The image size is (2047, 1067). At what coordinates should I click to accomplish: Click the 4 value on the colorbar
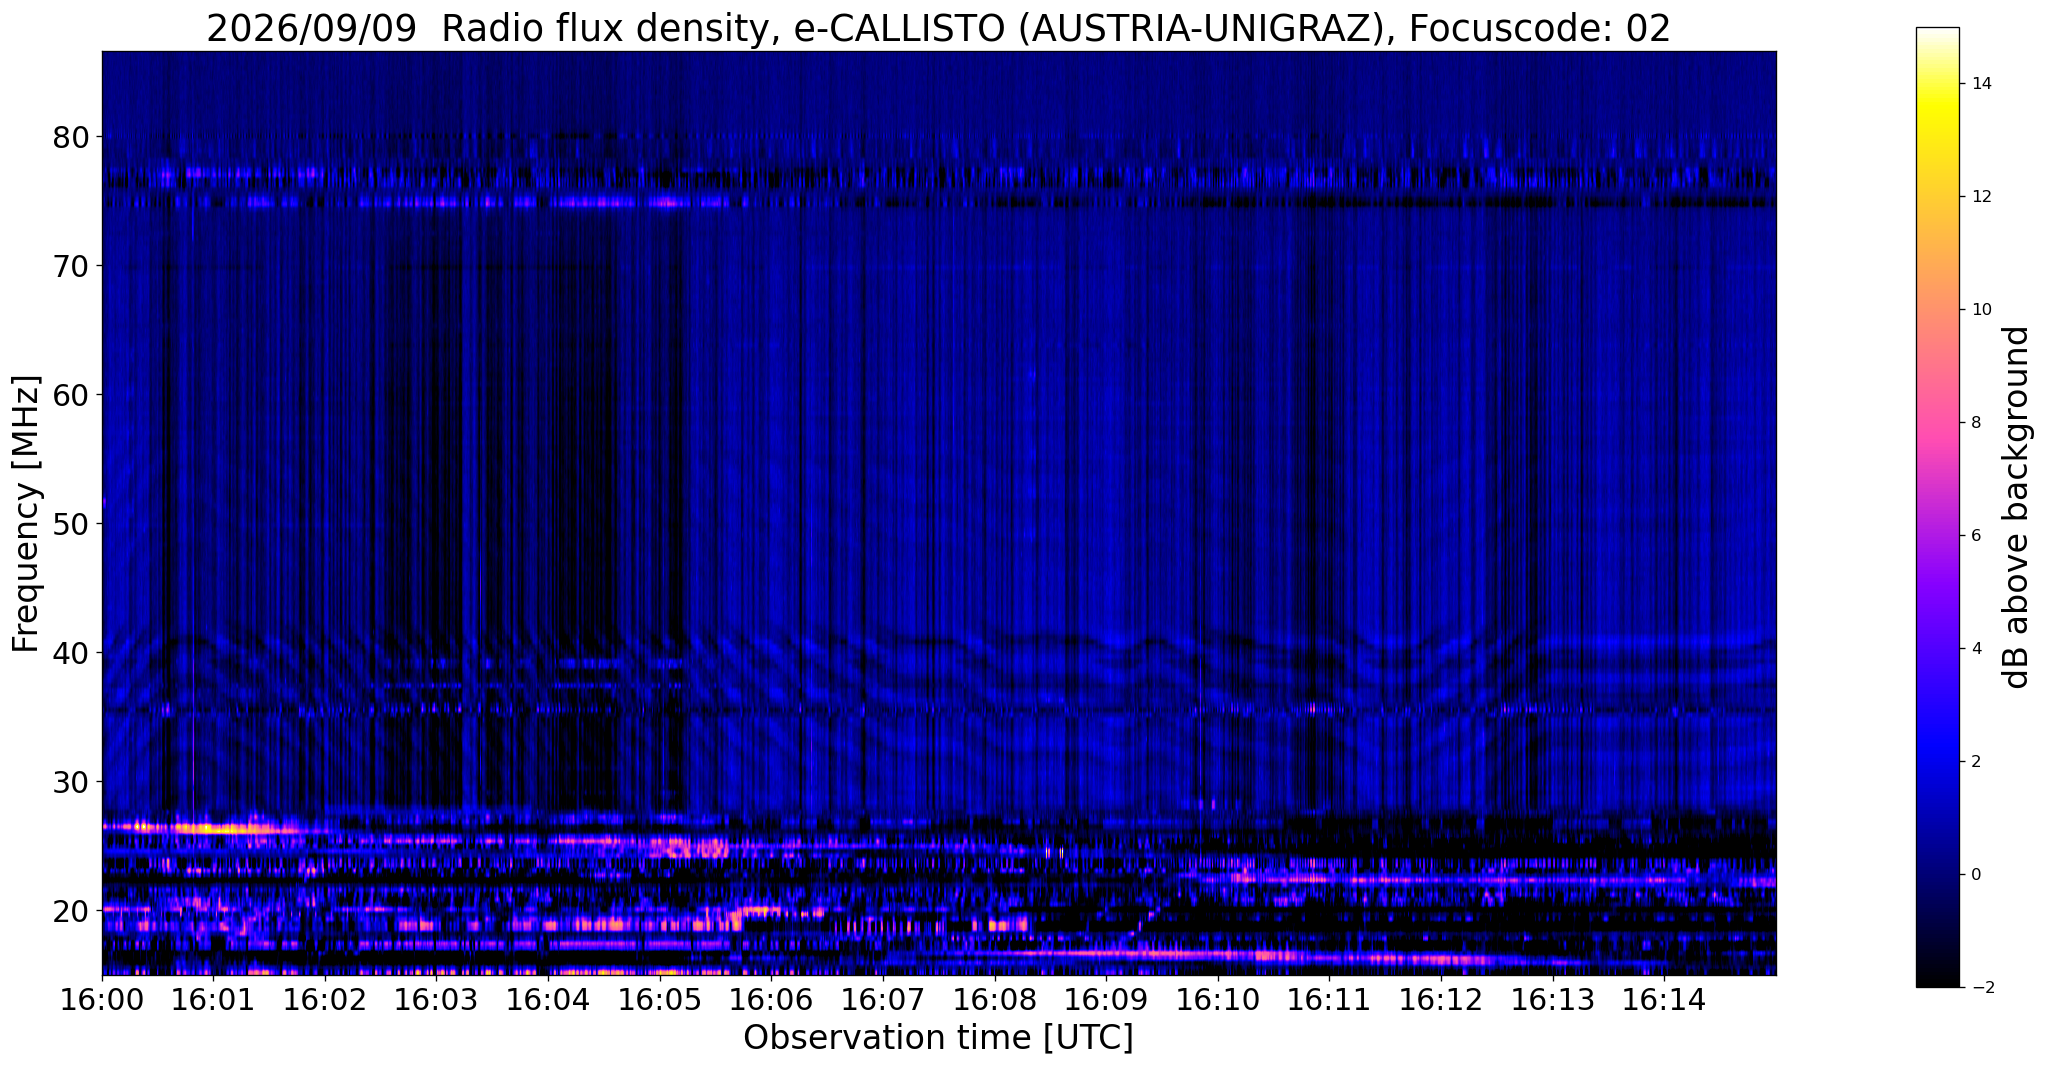coord(1975,649)
